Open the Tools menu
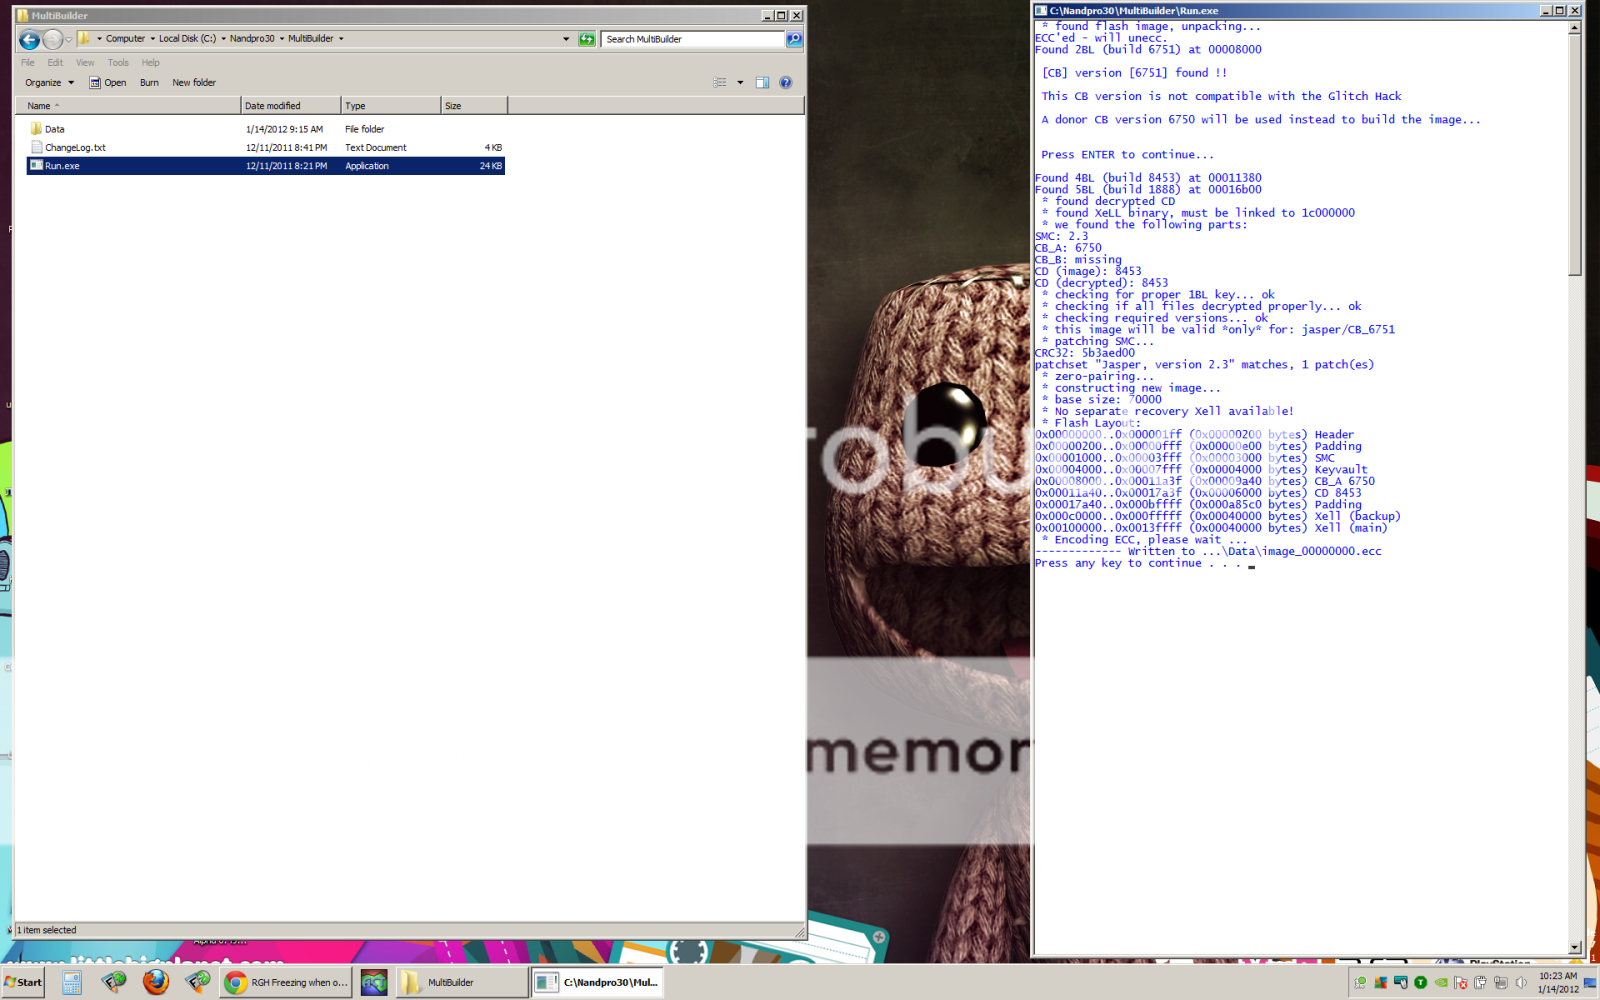This screenshot has height=1000, width=1600. 118,62
